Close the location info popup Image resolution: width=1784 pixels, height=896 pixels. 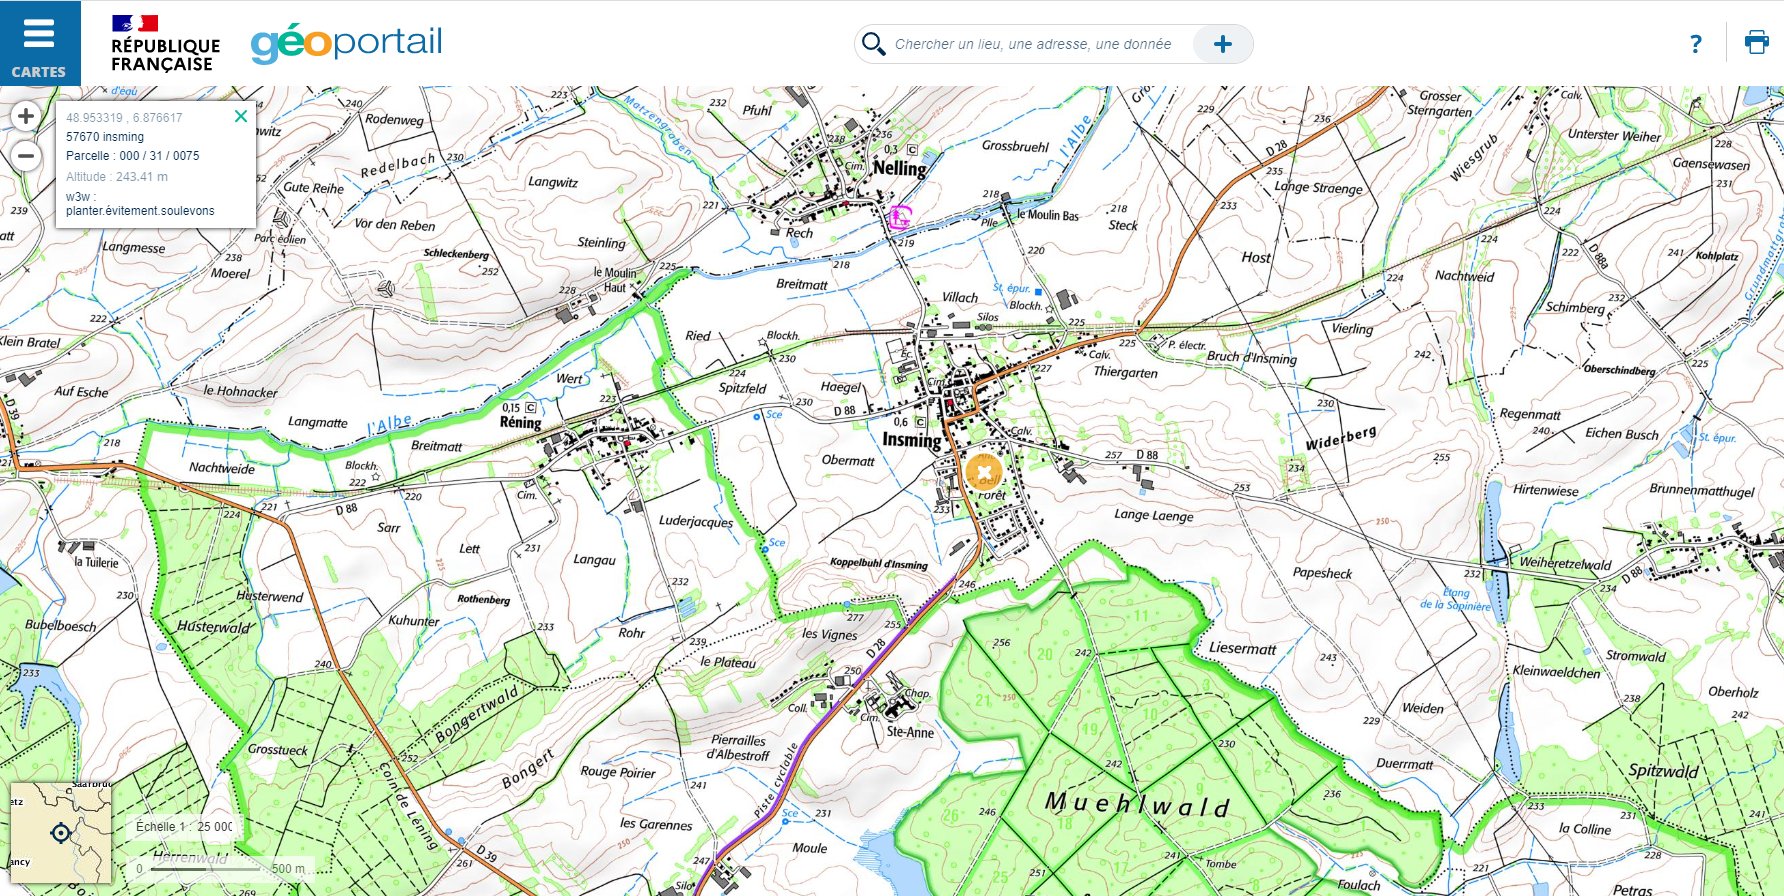(x=240, y=116)
